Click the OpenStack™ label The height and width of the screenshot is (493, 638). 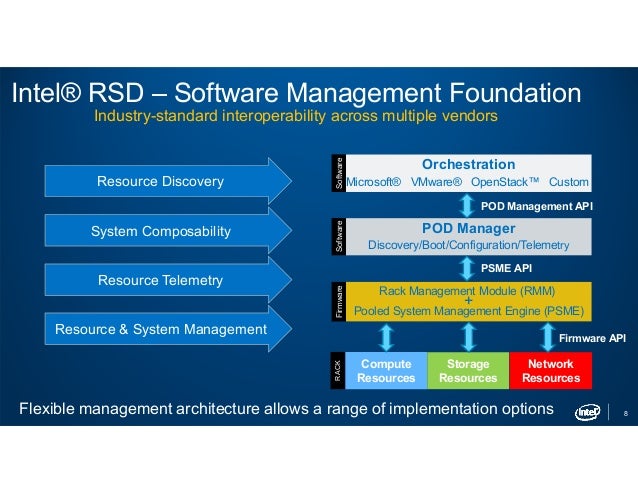[x=505, y=182]
